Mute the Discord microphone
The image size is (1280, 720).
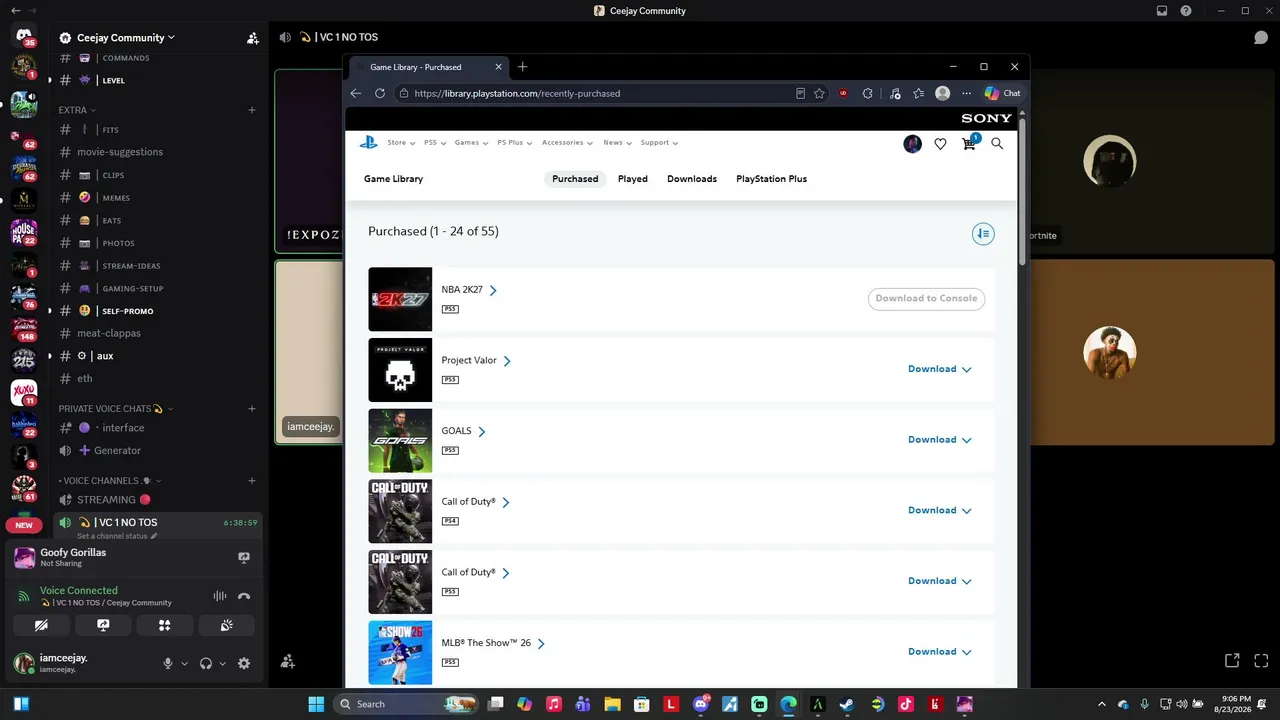pyautogui.click(x=168, y=663)
